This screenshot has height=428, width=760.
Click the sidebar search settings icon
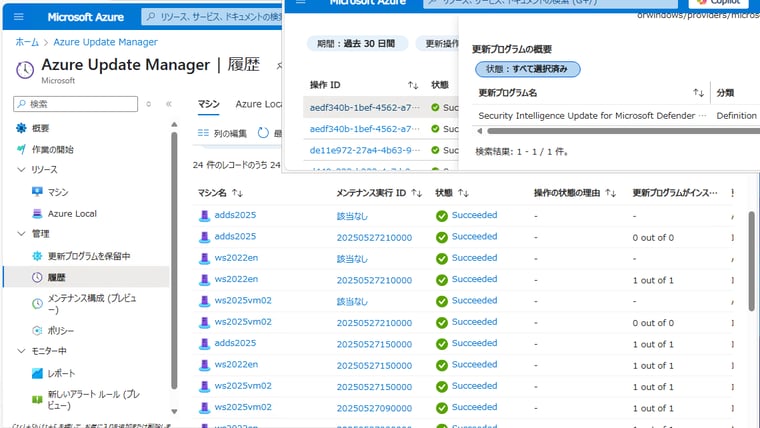point(149,104)
